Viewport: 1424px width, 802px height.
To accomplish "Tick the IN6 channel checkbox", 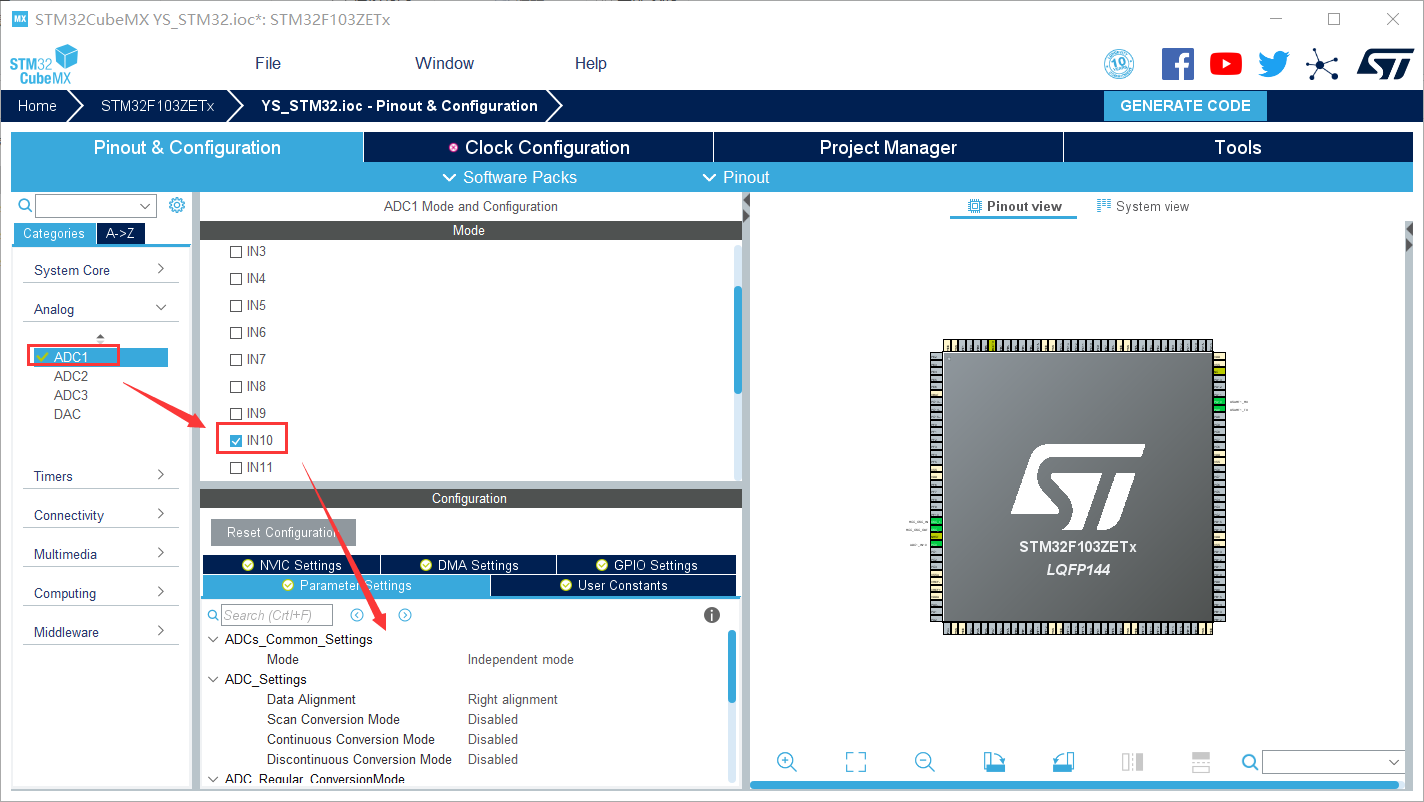I will 236,332.
